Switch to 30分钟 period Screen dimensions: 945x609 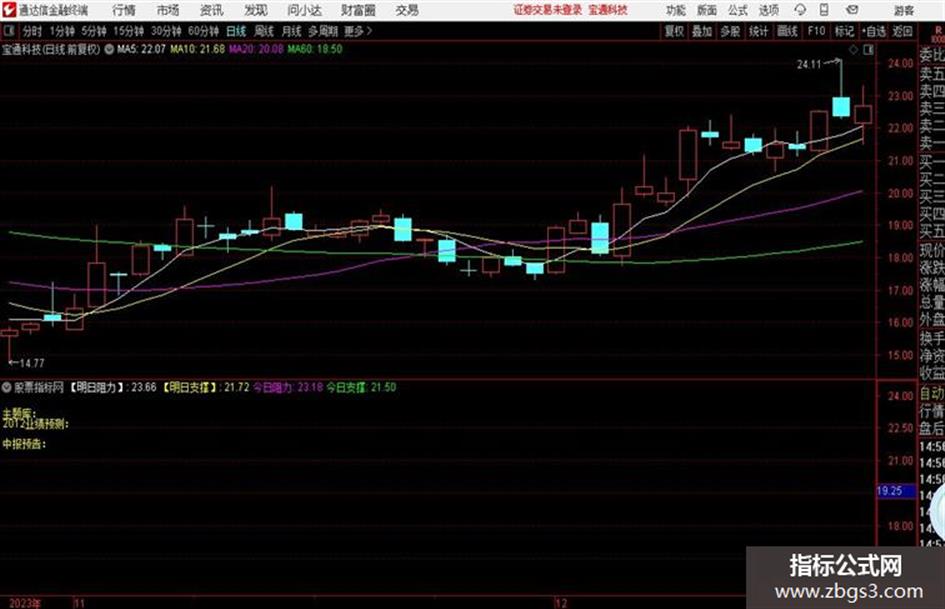[x=166, y=31]
